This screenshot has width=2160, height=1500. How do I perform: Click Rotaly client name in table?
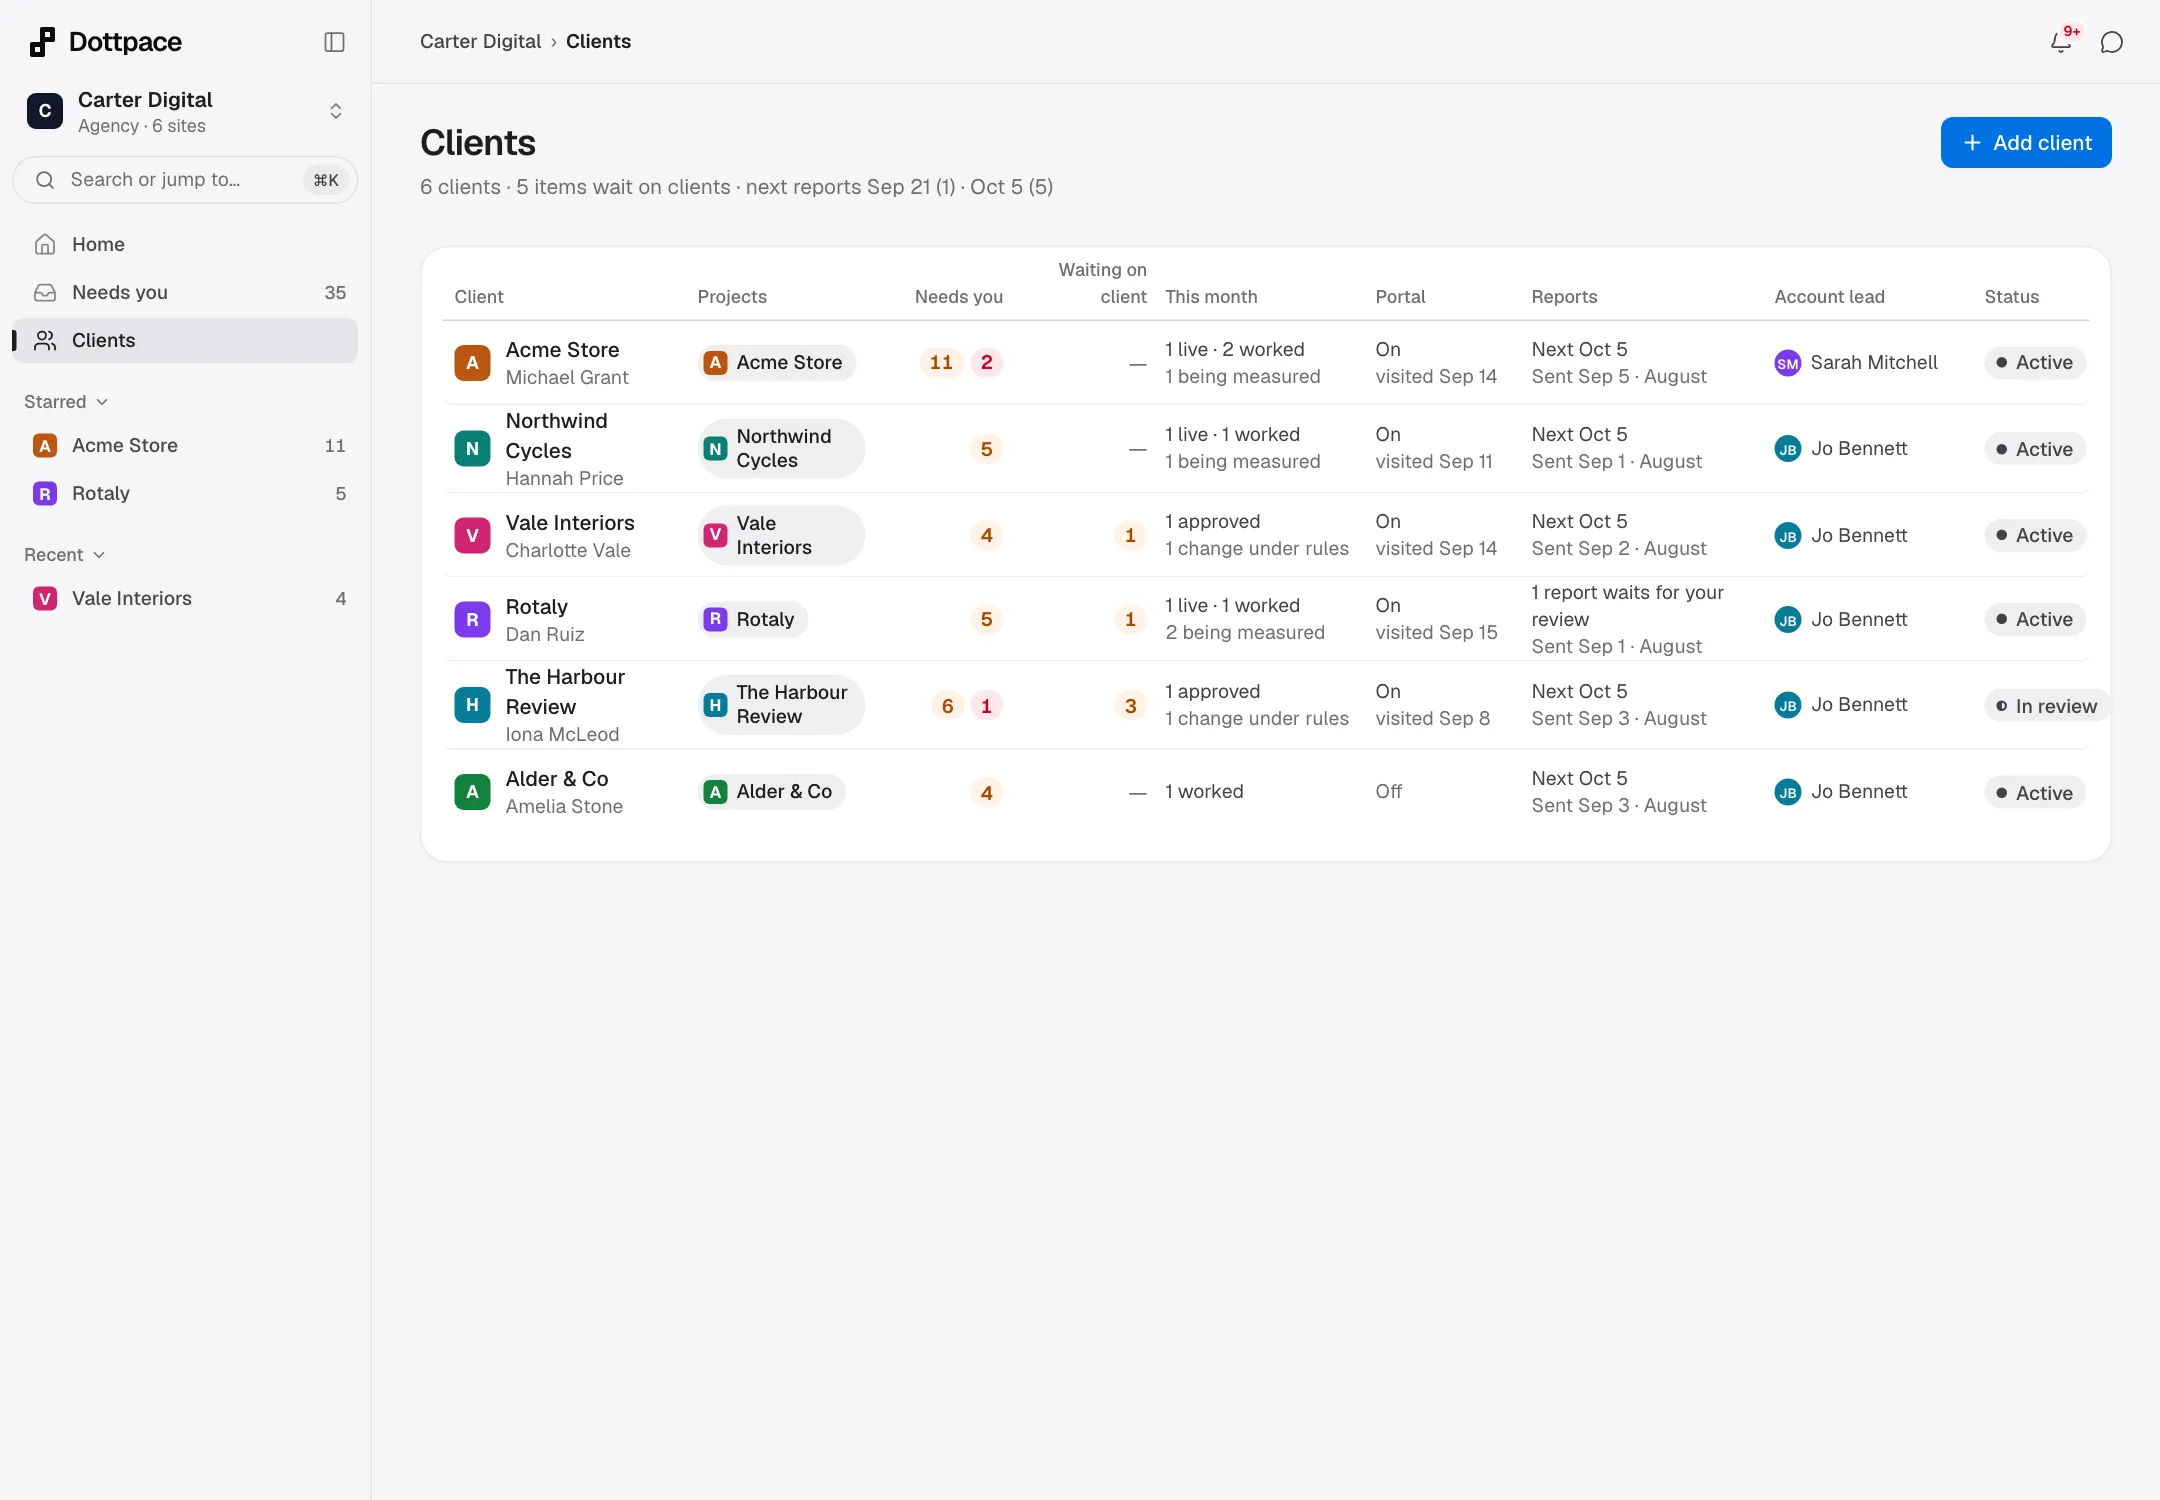click(x=537, y=606)
